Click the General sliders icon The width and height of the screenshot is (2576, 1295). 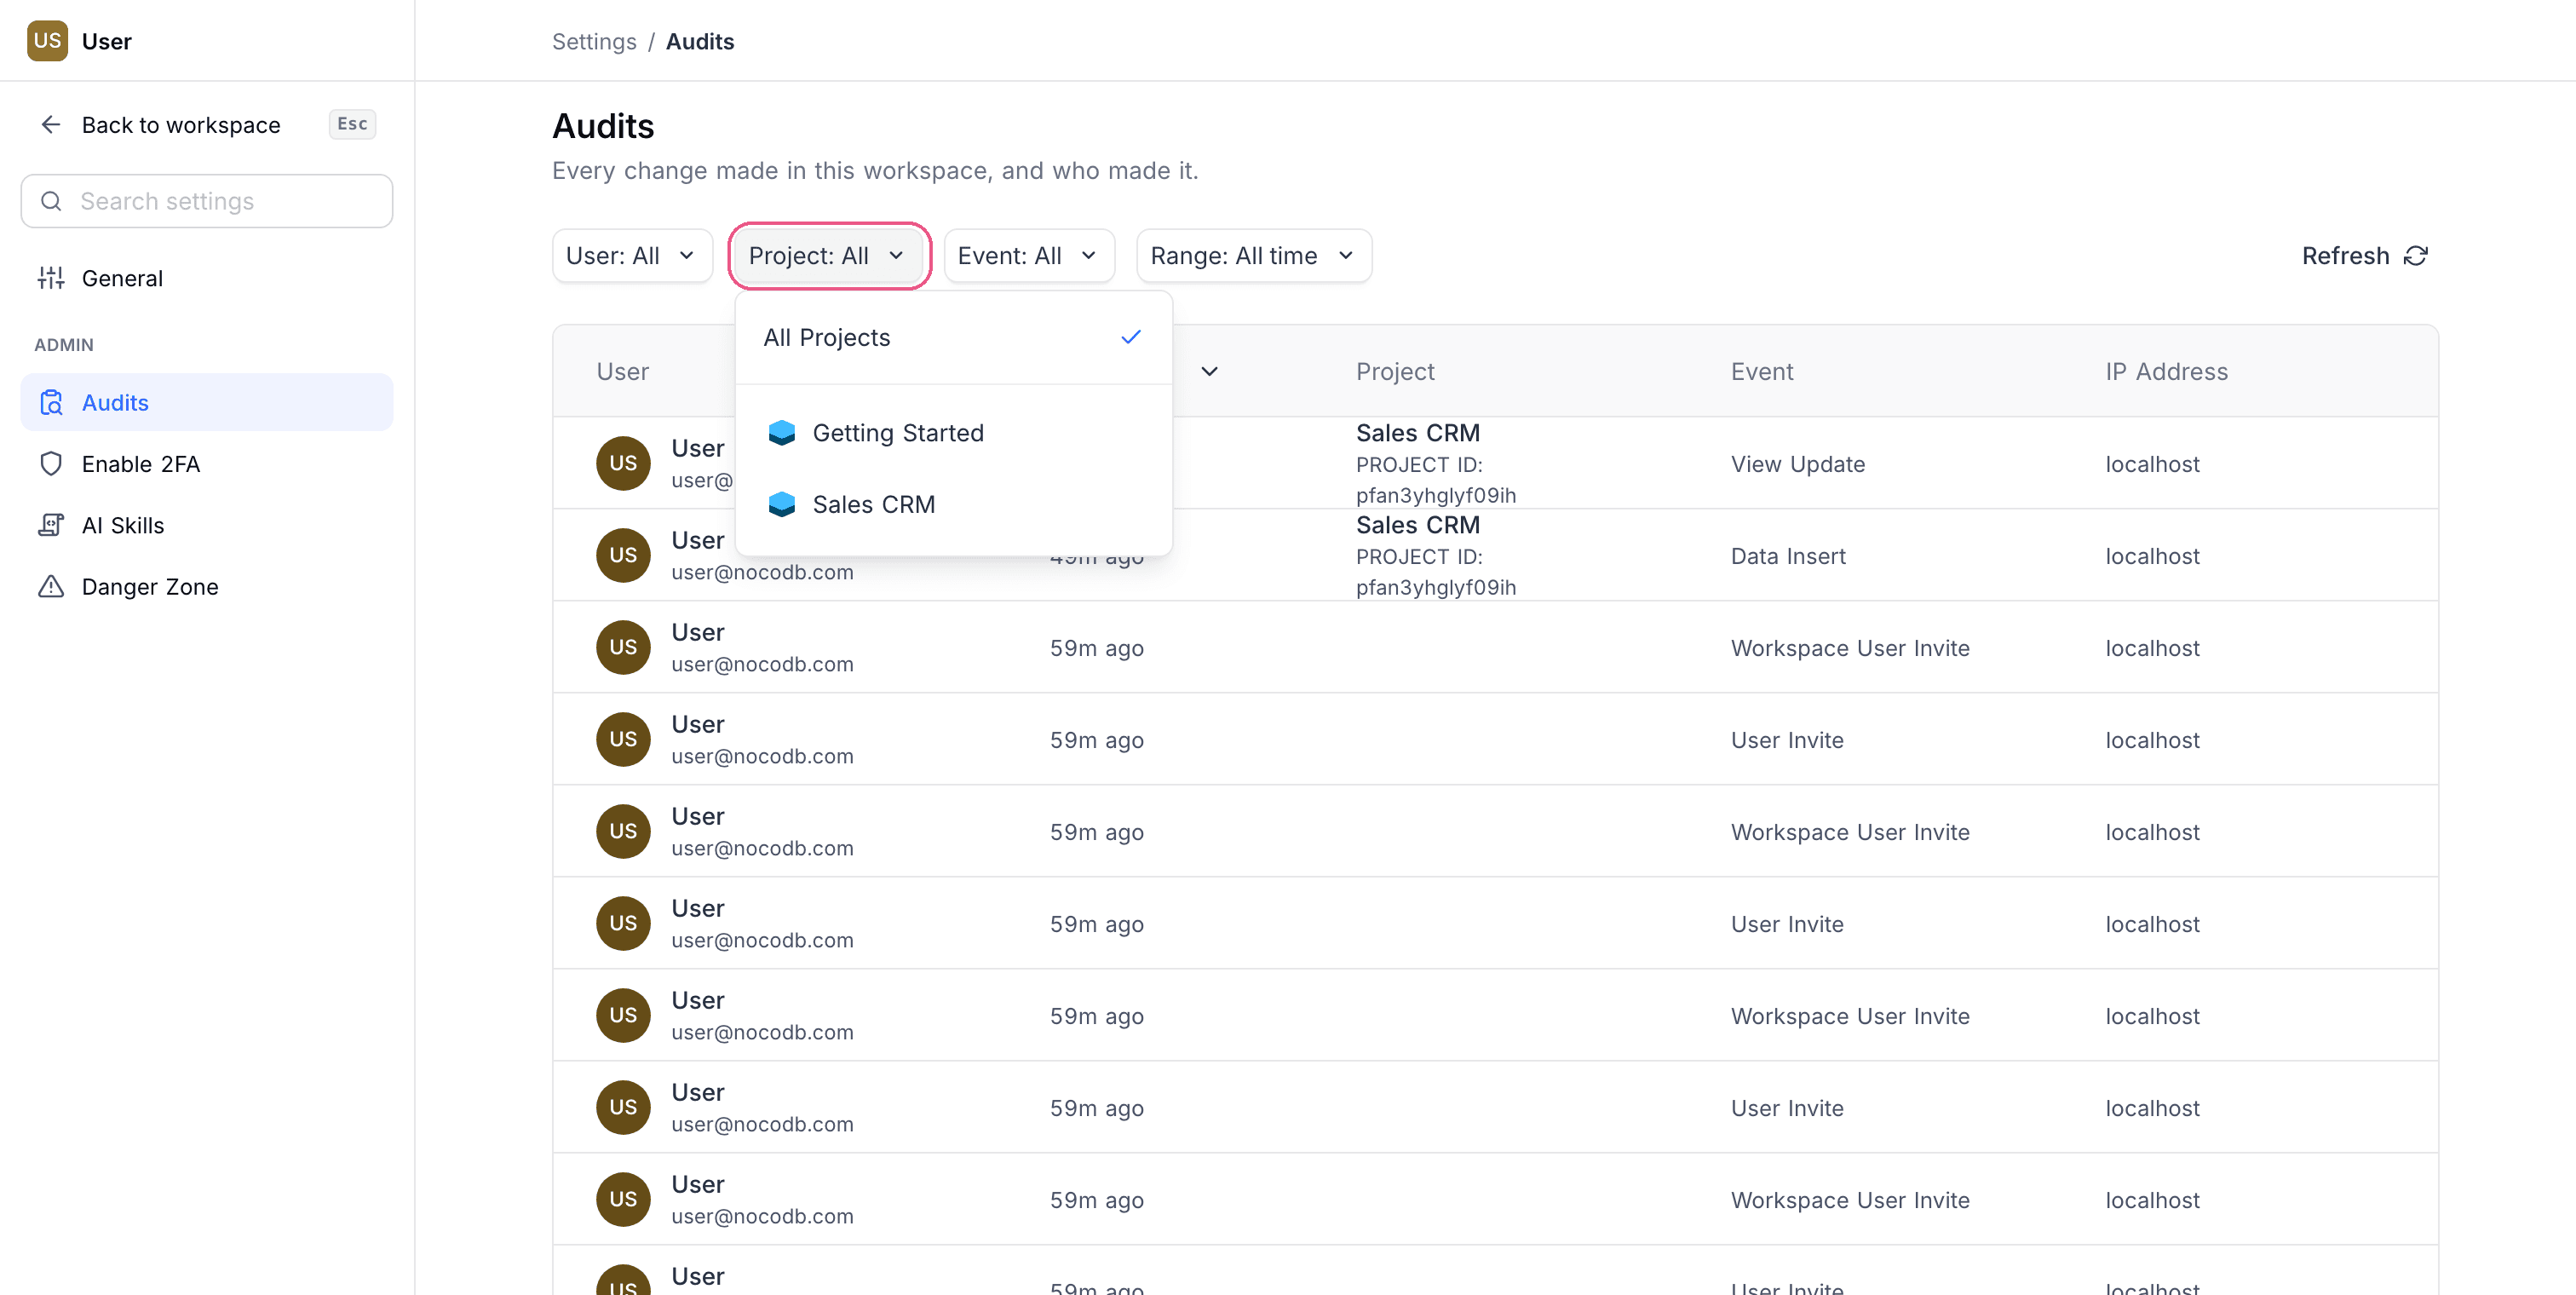pos(51,278)
